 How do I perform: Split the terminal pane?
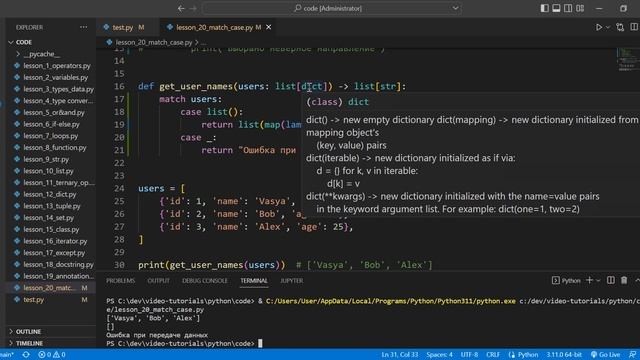coord(611,280)
